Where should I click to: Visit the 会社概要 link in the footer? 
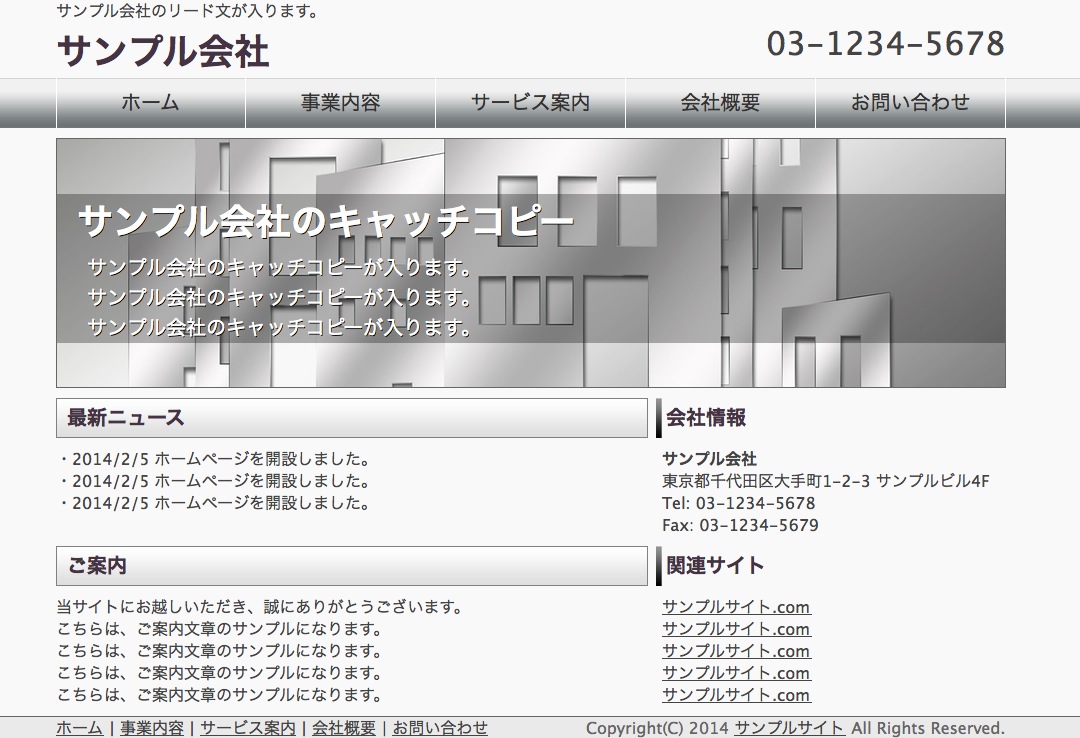pos(344,728)
